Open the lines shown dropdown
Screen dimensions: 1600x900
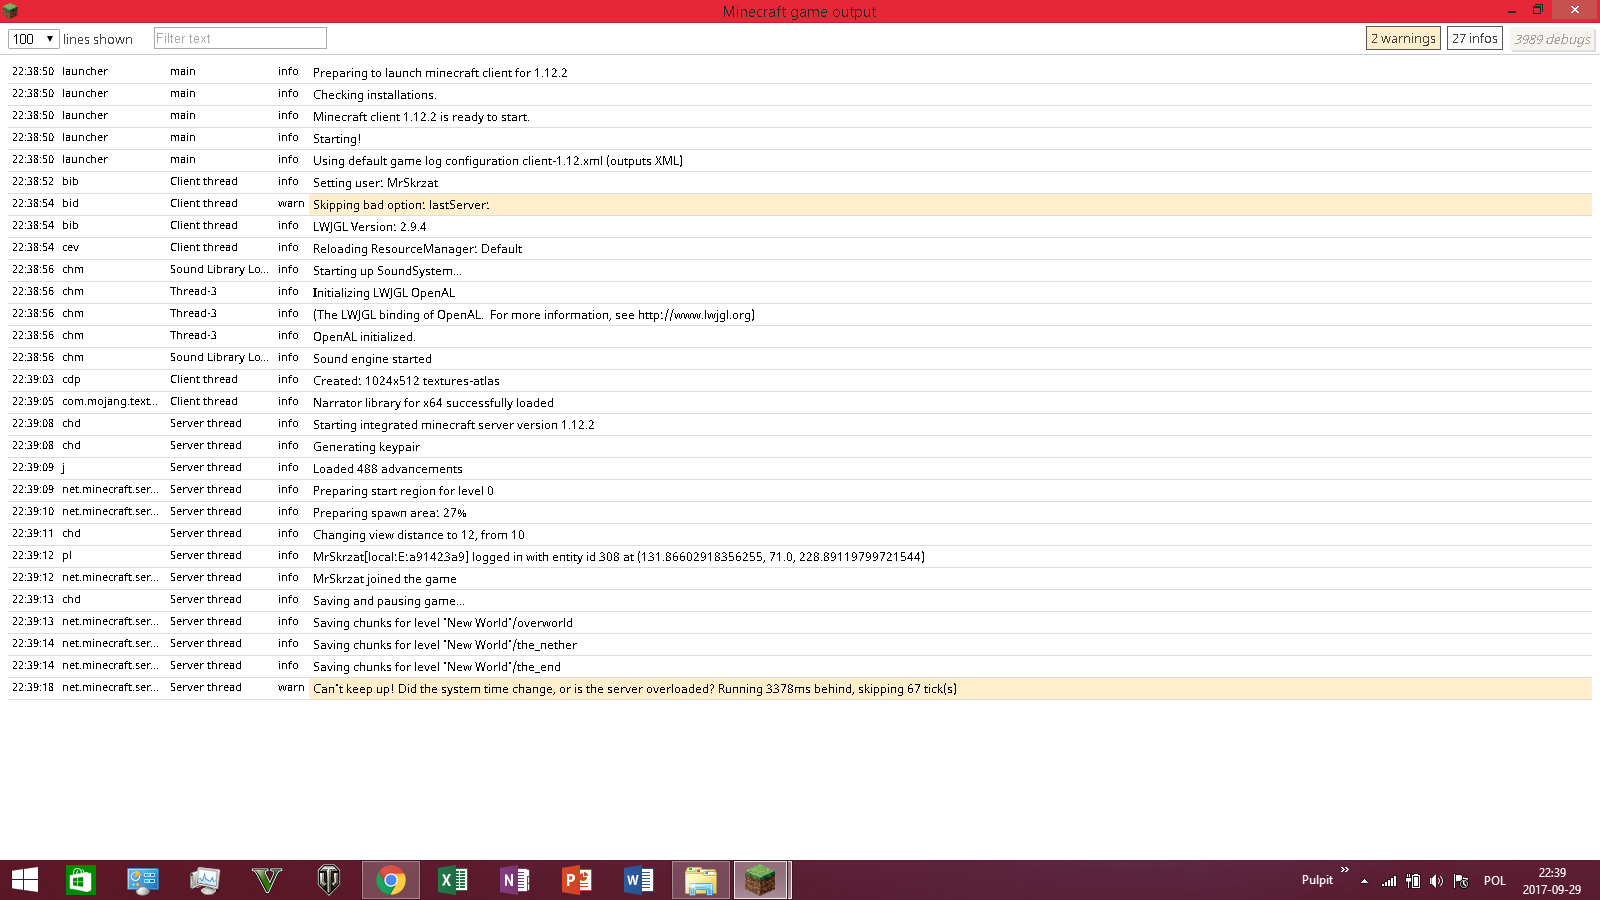[x=34, y=39]
